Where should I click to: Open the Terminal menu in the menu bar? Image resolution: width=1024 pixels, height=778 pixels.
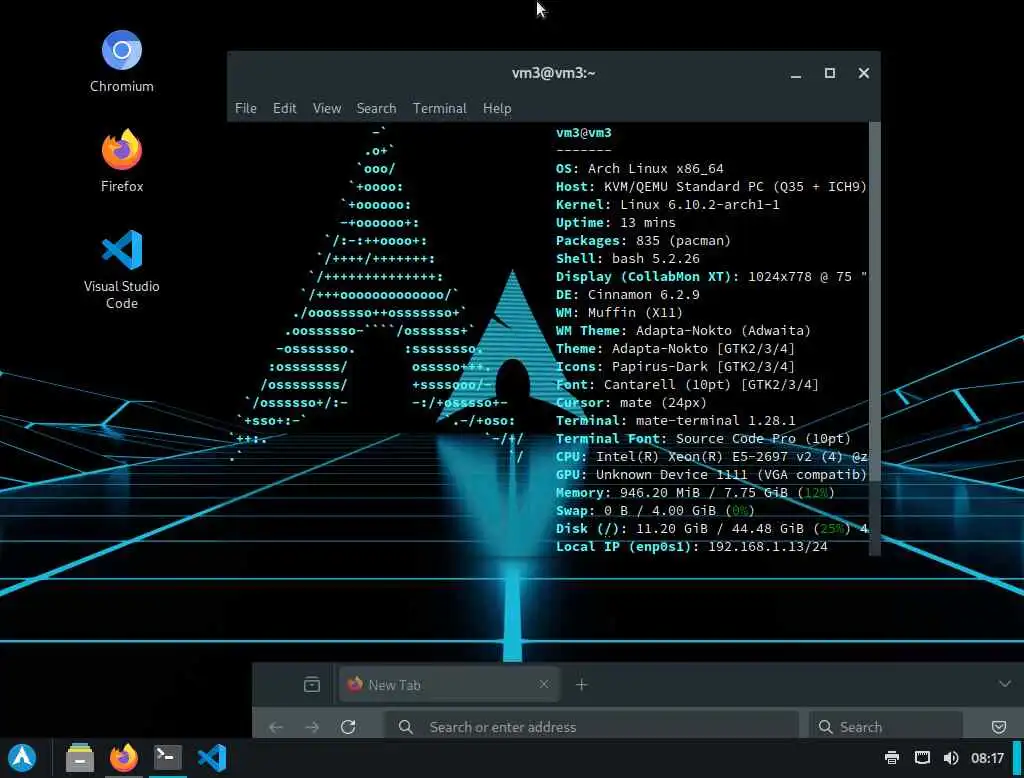[440, 108]
